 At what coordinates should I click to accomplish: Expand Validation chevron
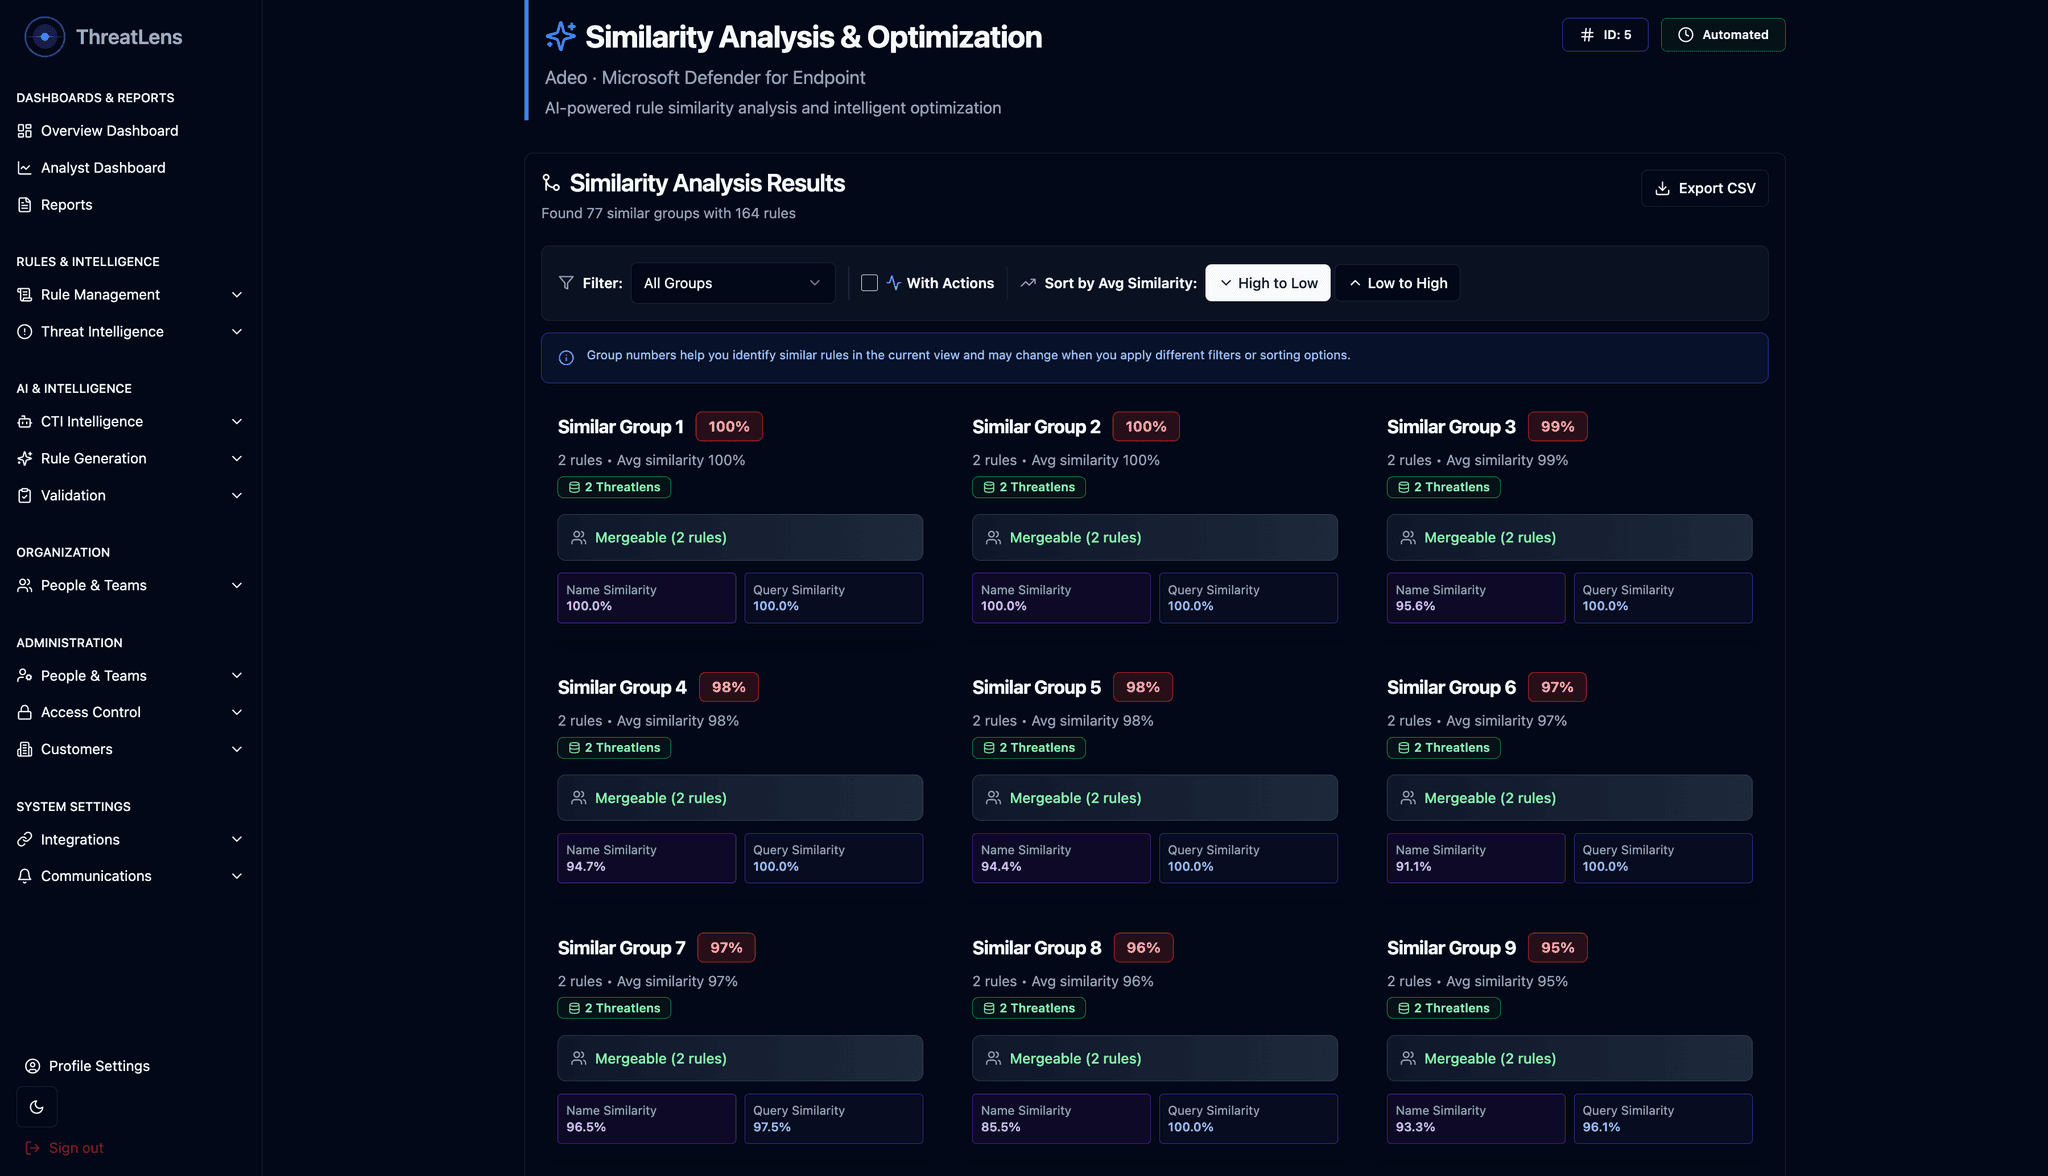[237, 496]
